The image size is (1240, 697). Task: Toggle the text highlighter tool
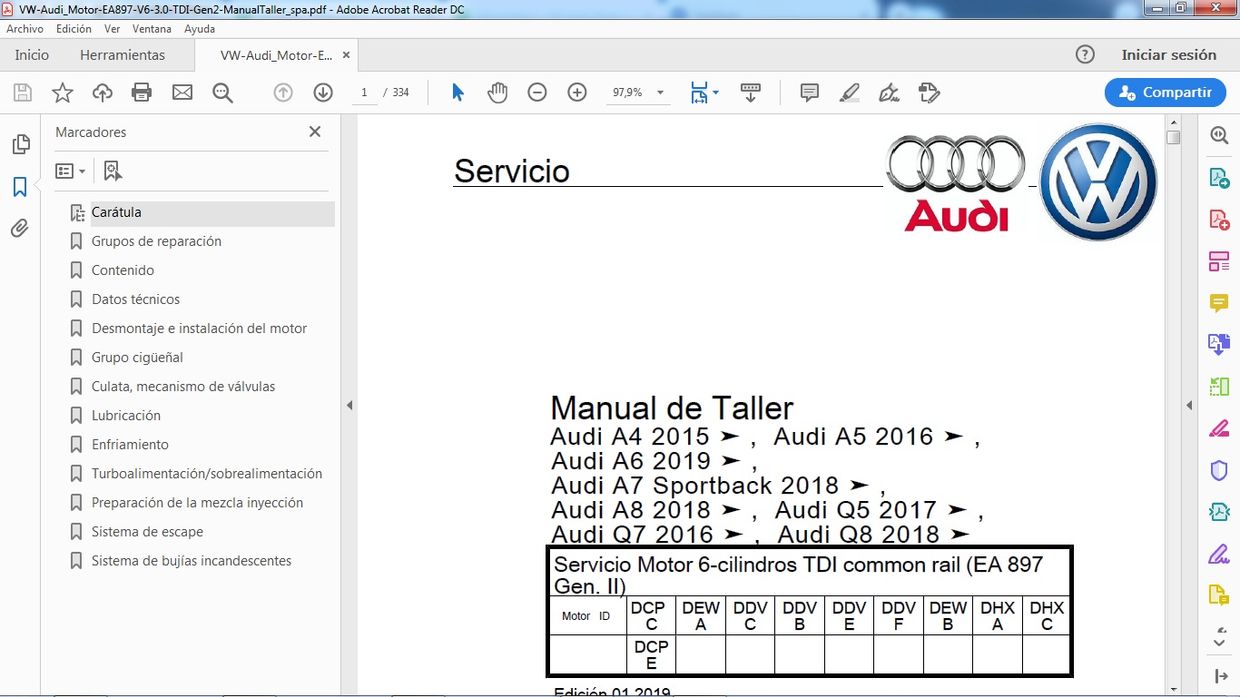click(x=849, y=92)
